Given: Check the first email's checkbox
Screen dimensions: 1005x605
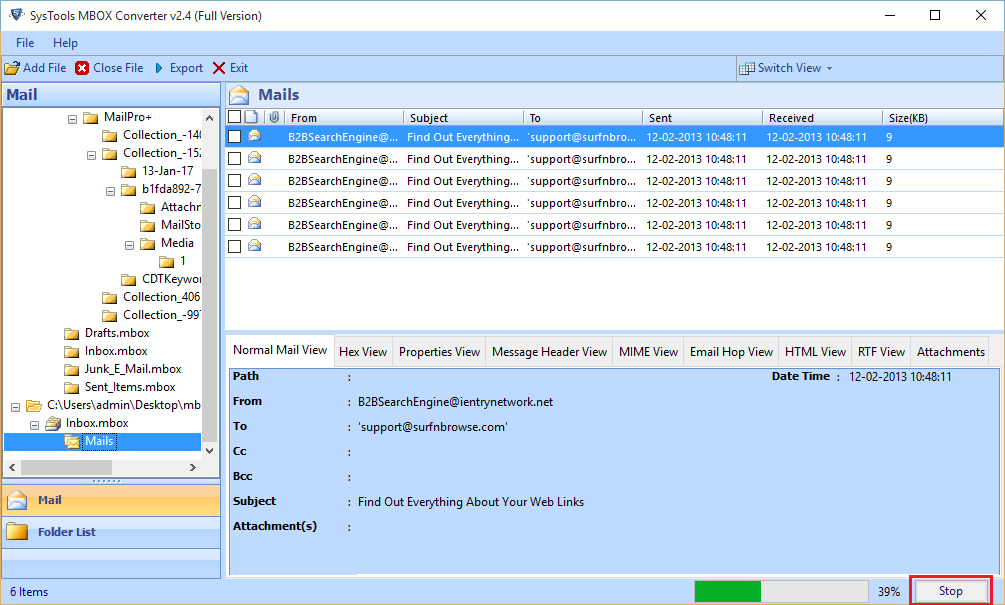Looking at the screenshot, I should (x=234, y=136).
